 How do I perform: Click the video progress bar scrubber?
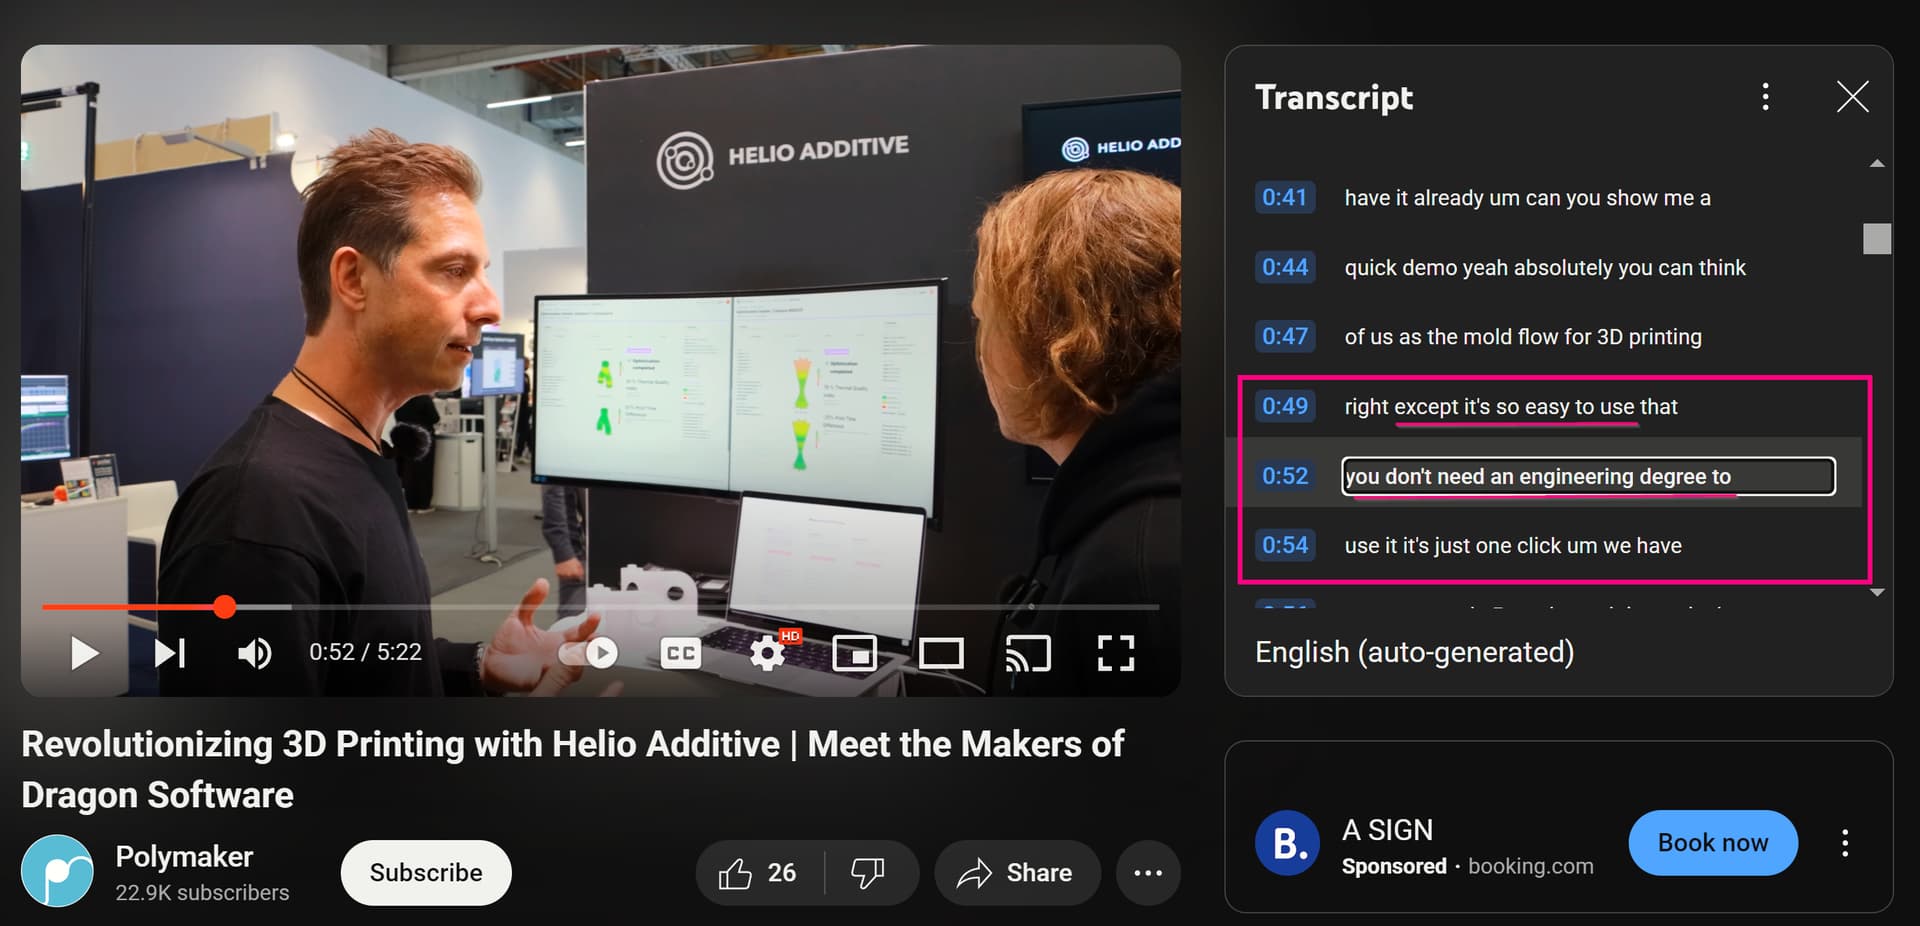coord(225,606)
